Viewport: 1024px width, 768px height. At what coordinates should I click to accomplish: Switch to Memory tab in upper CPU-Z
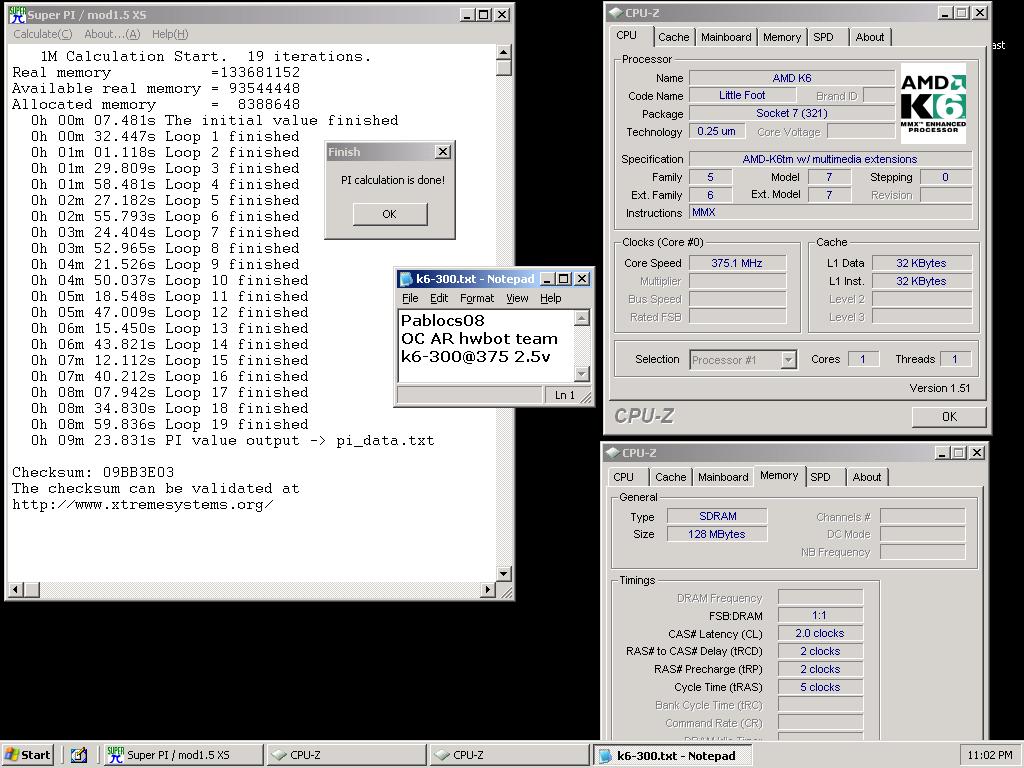pyautogui.click(x=782, y=37)
